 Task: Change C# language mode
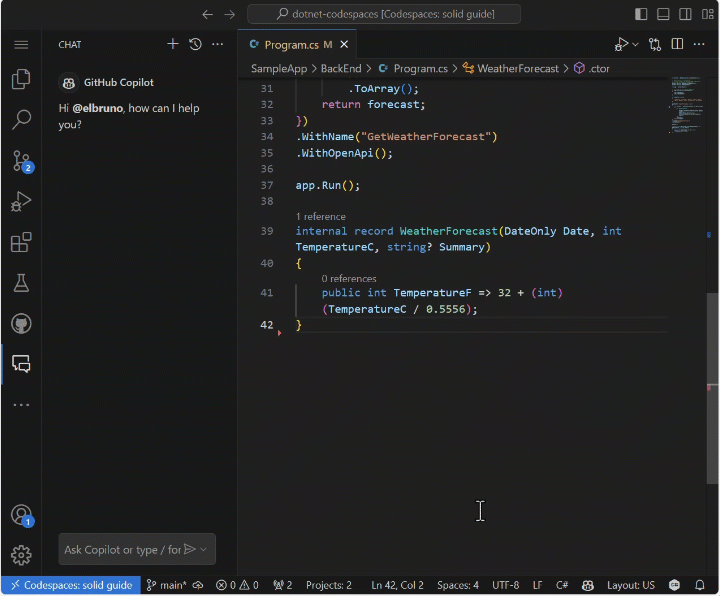tap(562, 585)
